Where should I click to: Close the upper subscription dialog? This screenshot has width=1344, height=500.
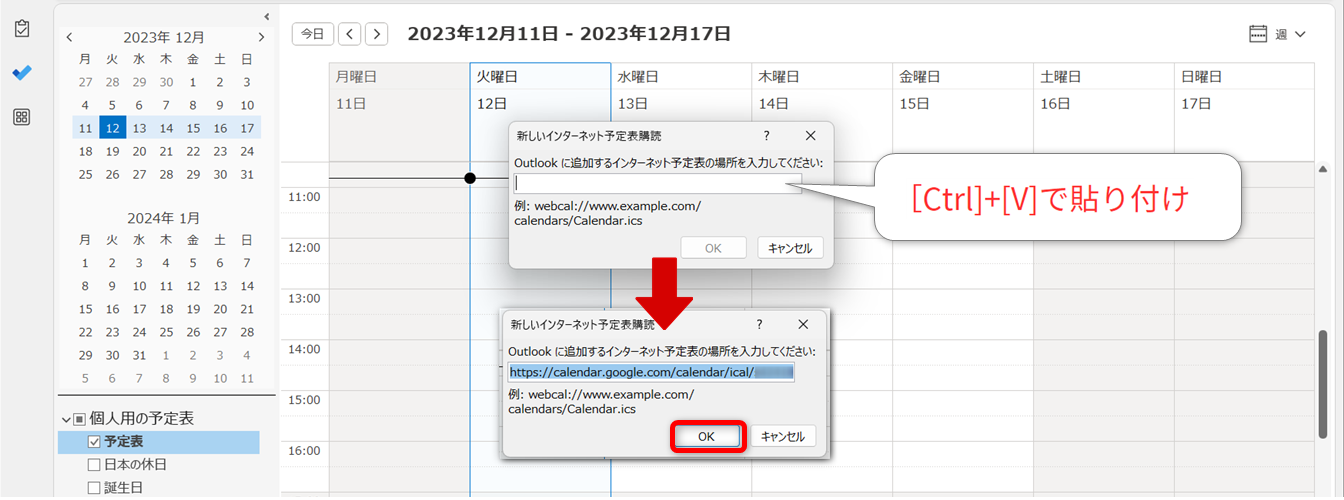point(811,135)
